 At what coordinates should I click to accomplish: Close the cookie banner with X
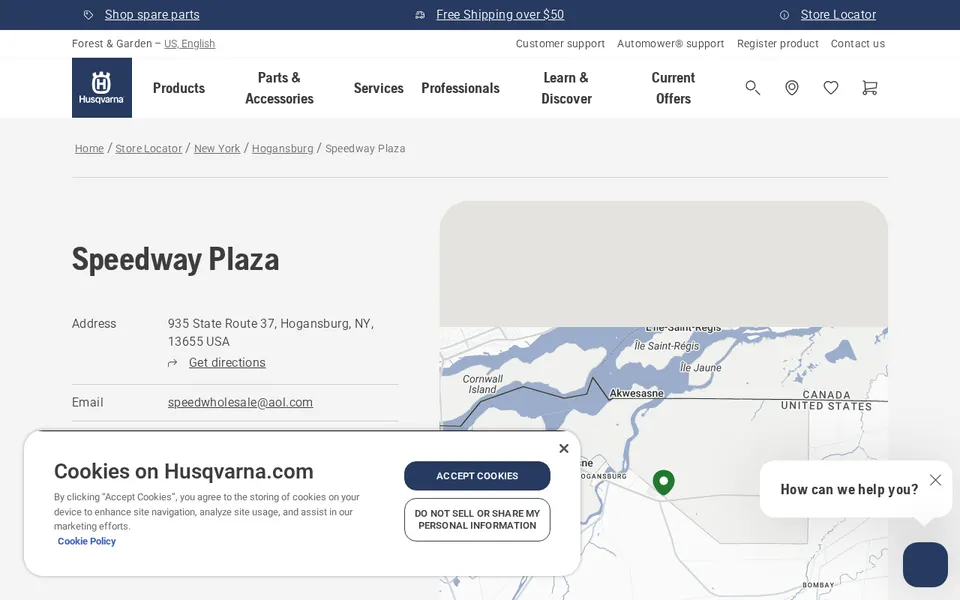(x=564, y=448)
